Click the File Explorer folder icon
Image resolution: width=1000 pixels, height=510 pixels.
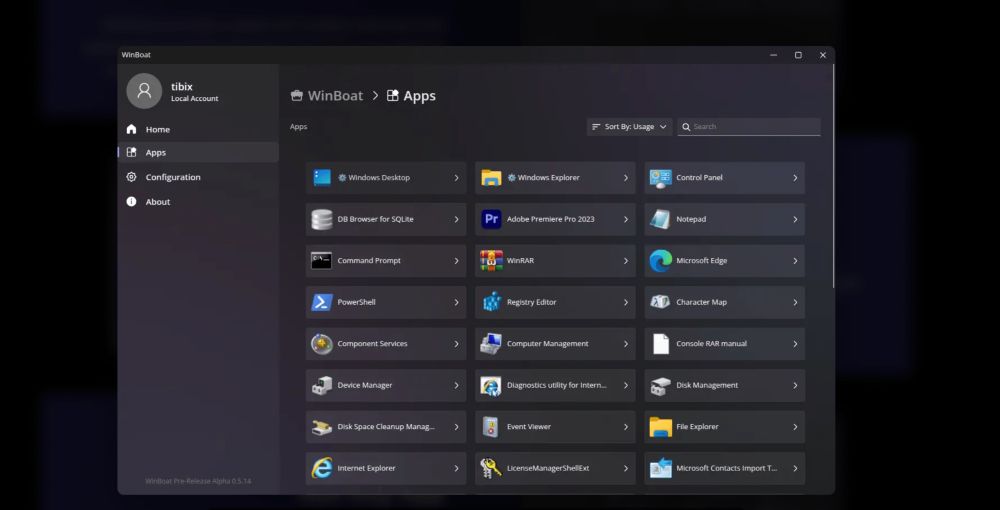[661, 426]
